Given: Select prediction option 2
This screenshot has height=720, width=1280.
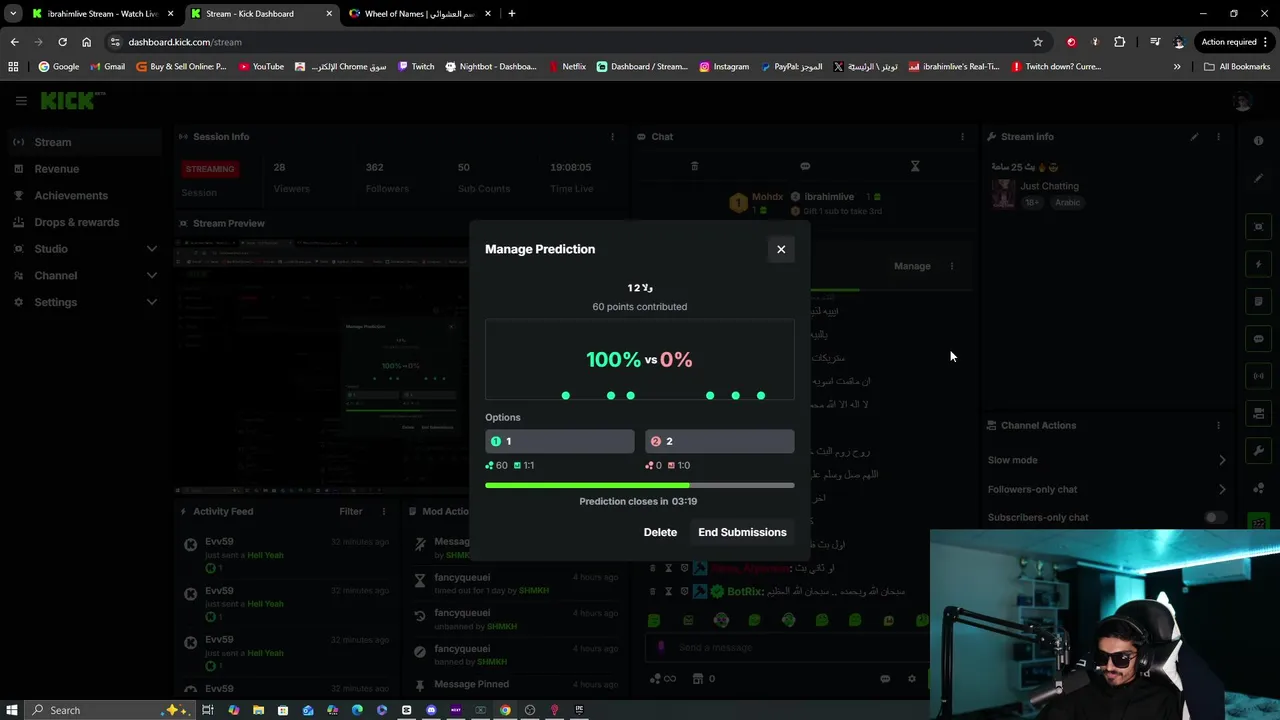Looking at the screenshot, I should (720, 441).
